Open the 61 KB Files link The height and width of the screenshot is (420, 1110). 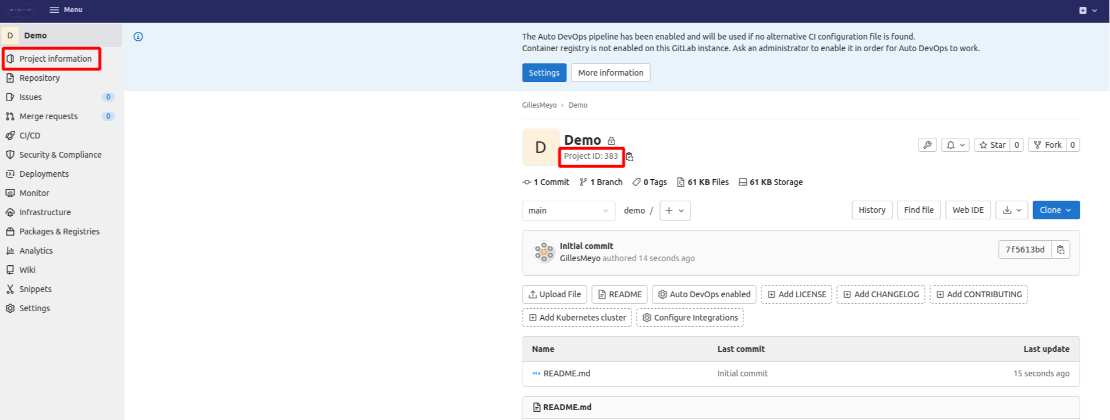(703, 182)
